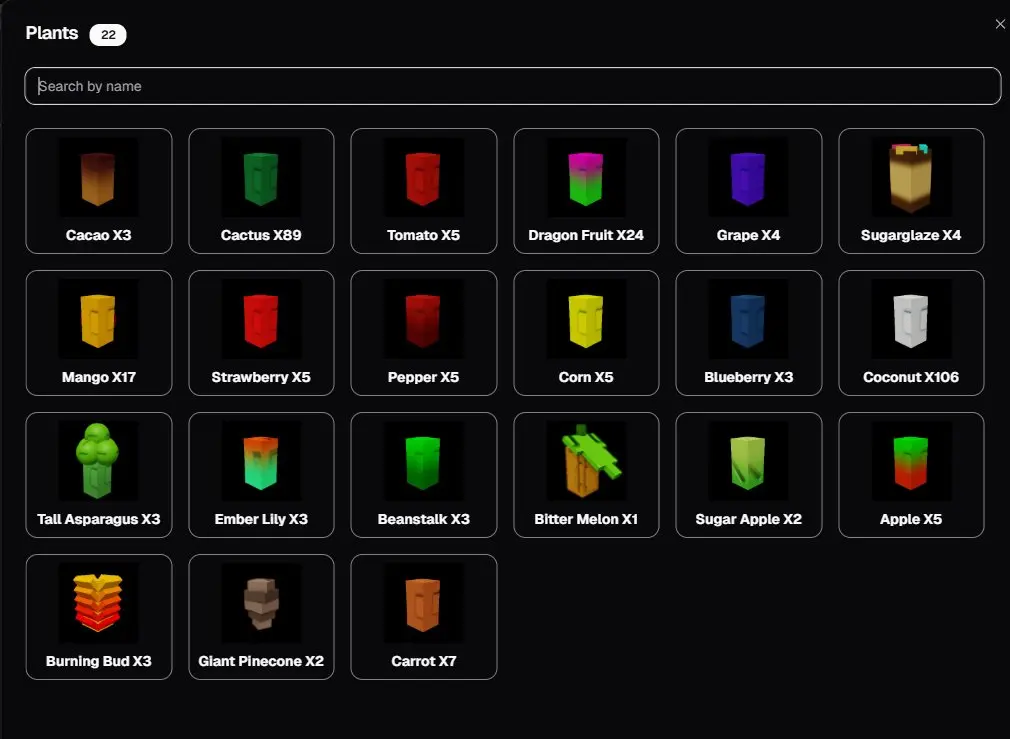Click the dark blue Blueberry icon

[x=748, y=319]
